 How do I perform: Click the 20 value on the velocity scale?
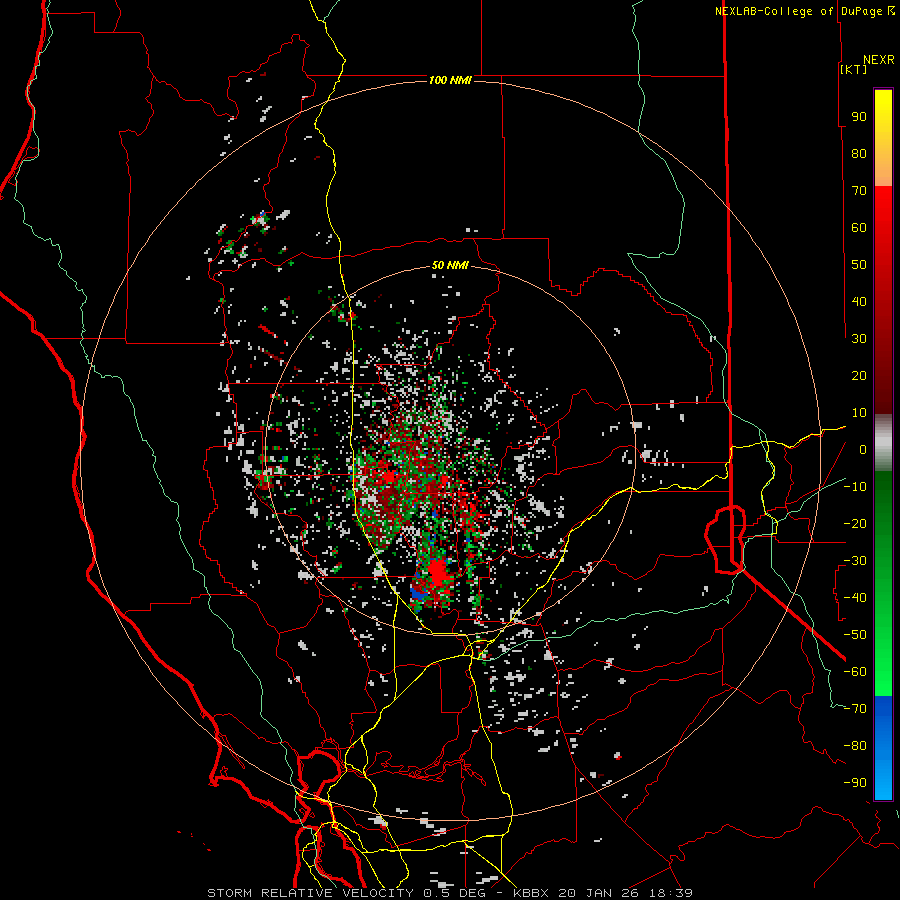859,375
